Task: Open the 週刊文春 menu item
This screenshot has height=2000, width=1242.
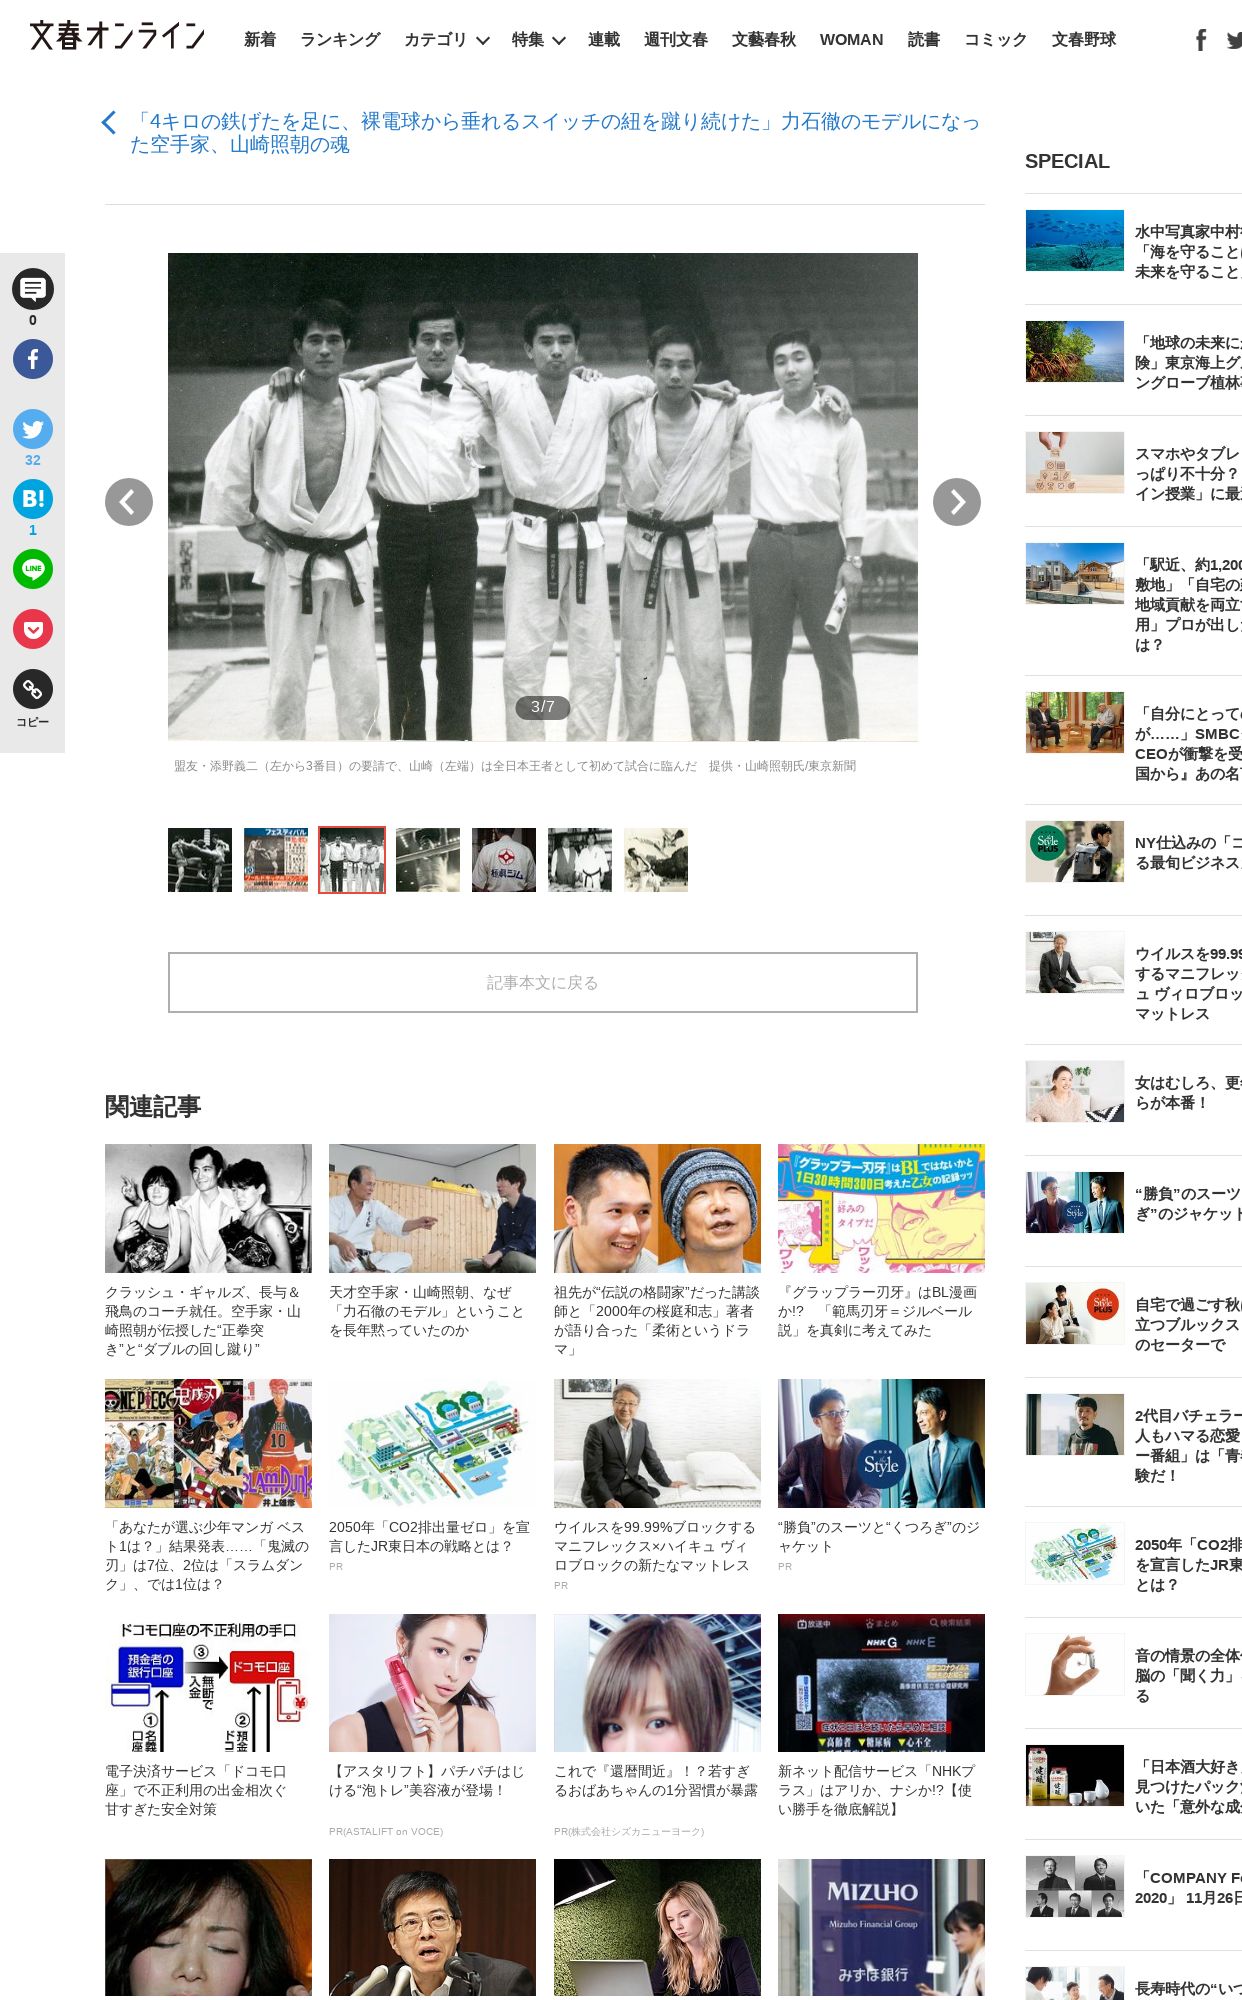Action: [x=676, y=40]
